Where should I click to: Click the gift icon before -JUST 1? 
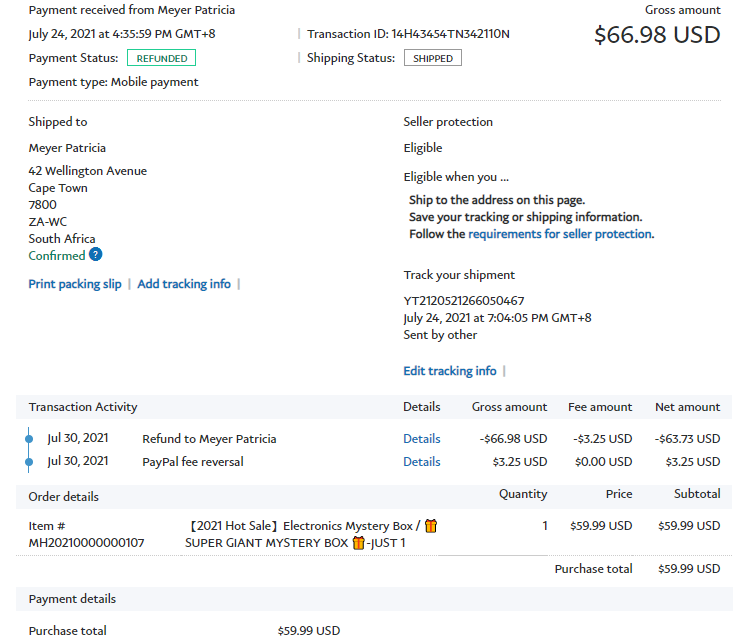pyautogui.click(x=359, y=543)
